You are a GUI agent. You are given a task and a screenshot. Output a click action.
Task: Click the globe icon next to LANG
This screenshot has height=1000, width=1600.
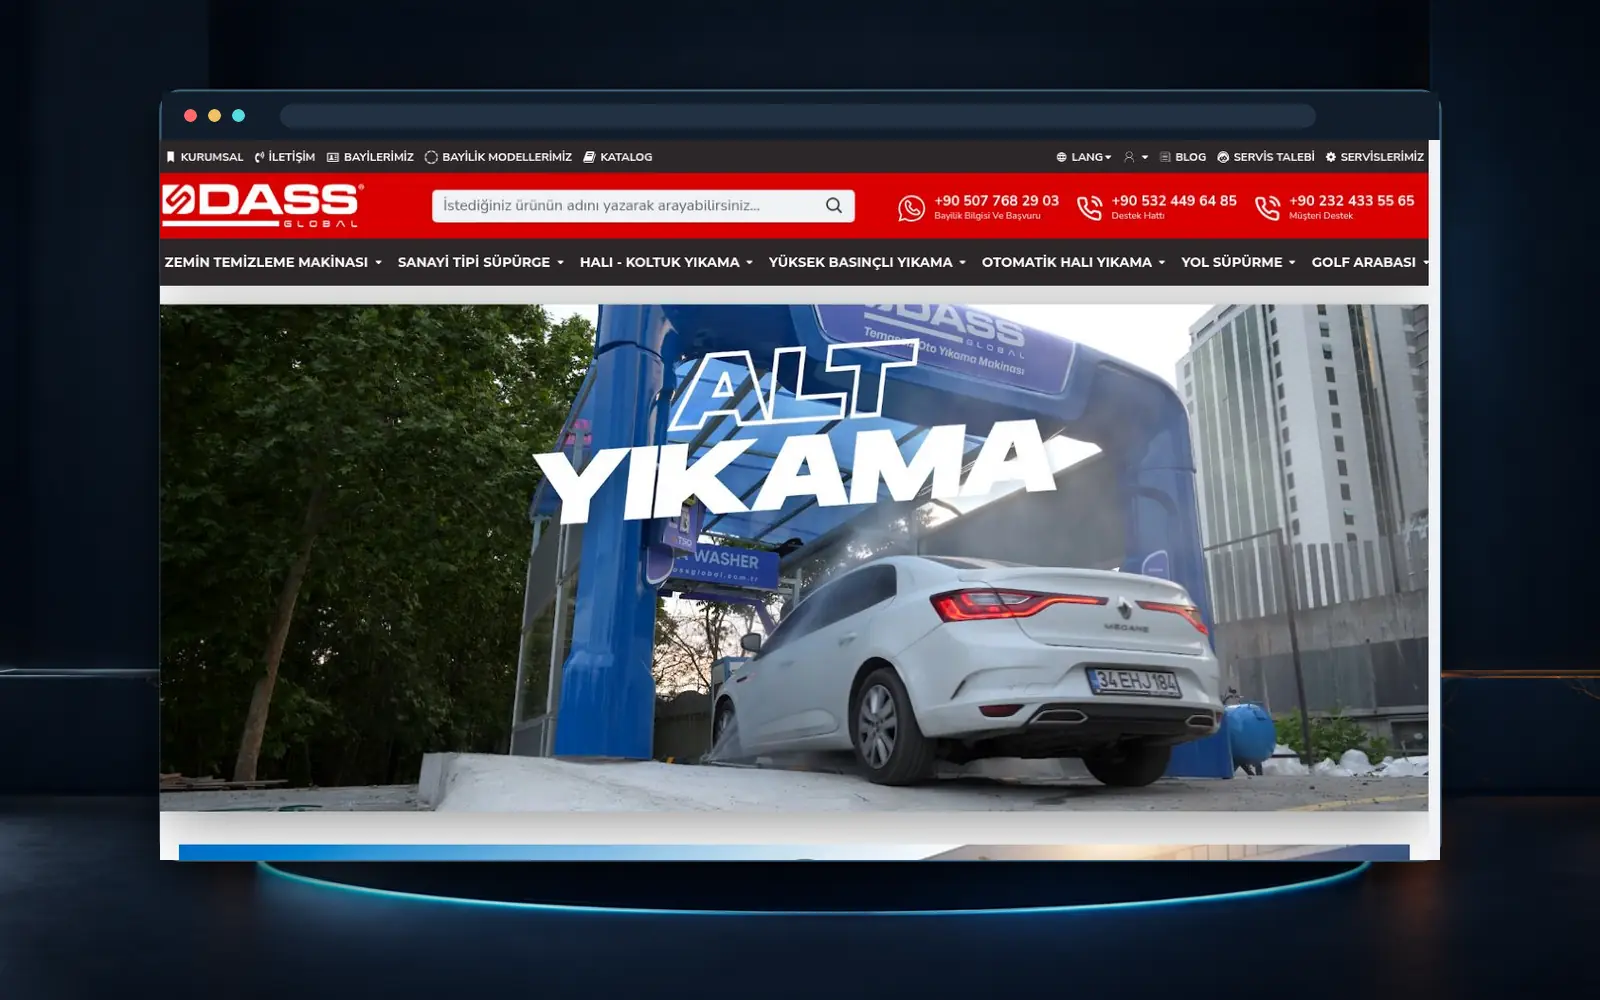pos(1061,157)
